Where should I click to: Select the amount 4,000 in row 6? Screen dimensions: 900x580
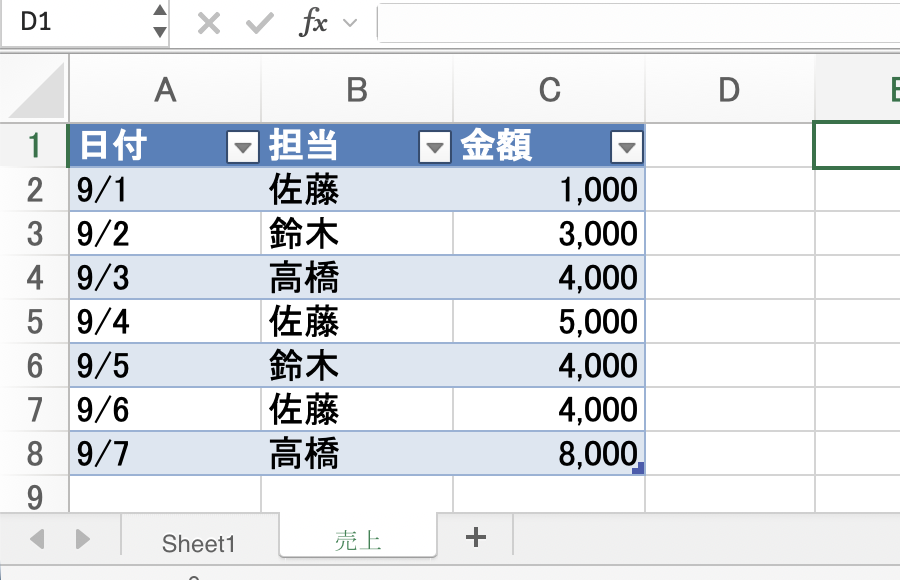click(549, 366)
